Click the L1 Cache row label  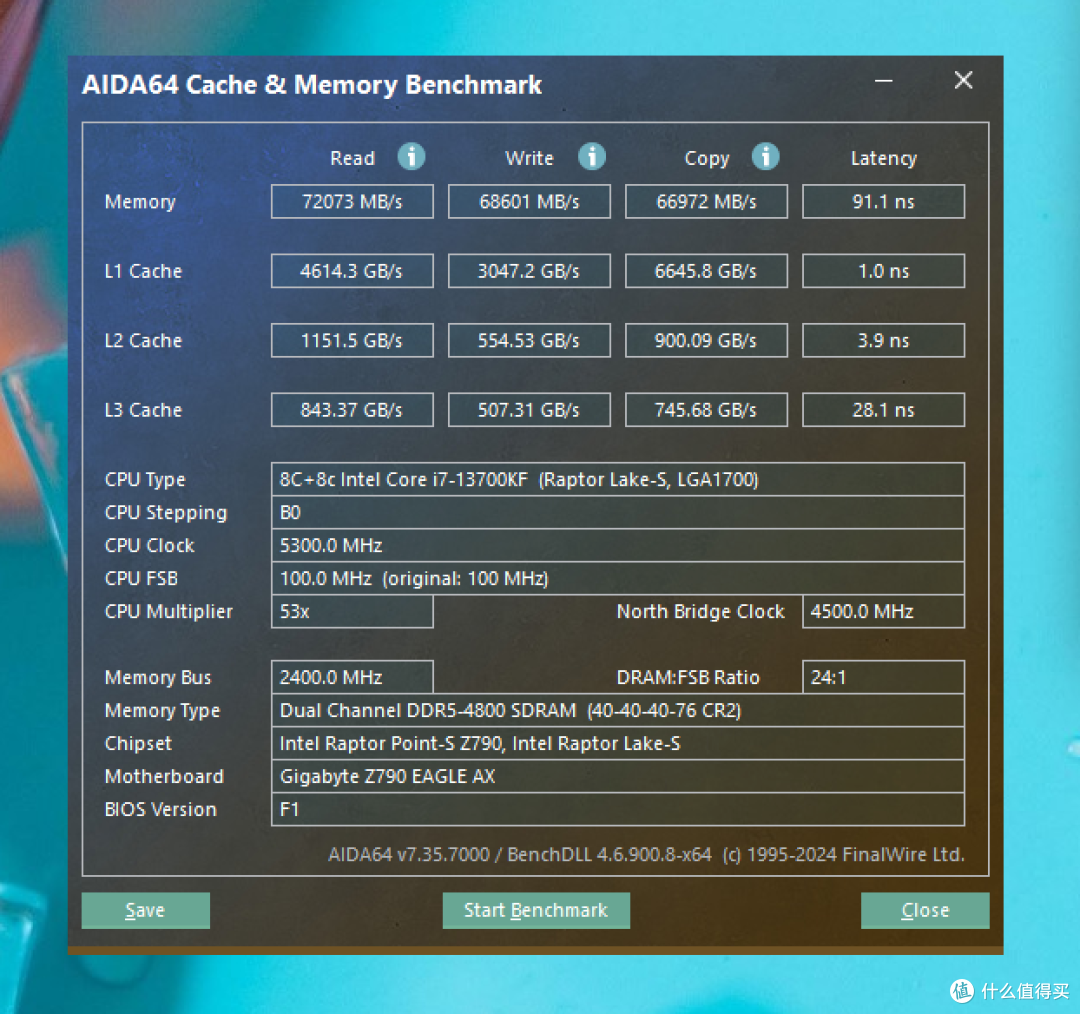143,271
